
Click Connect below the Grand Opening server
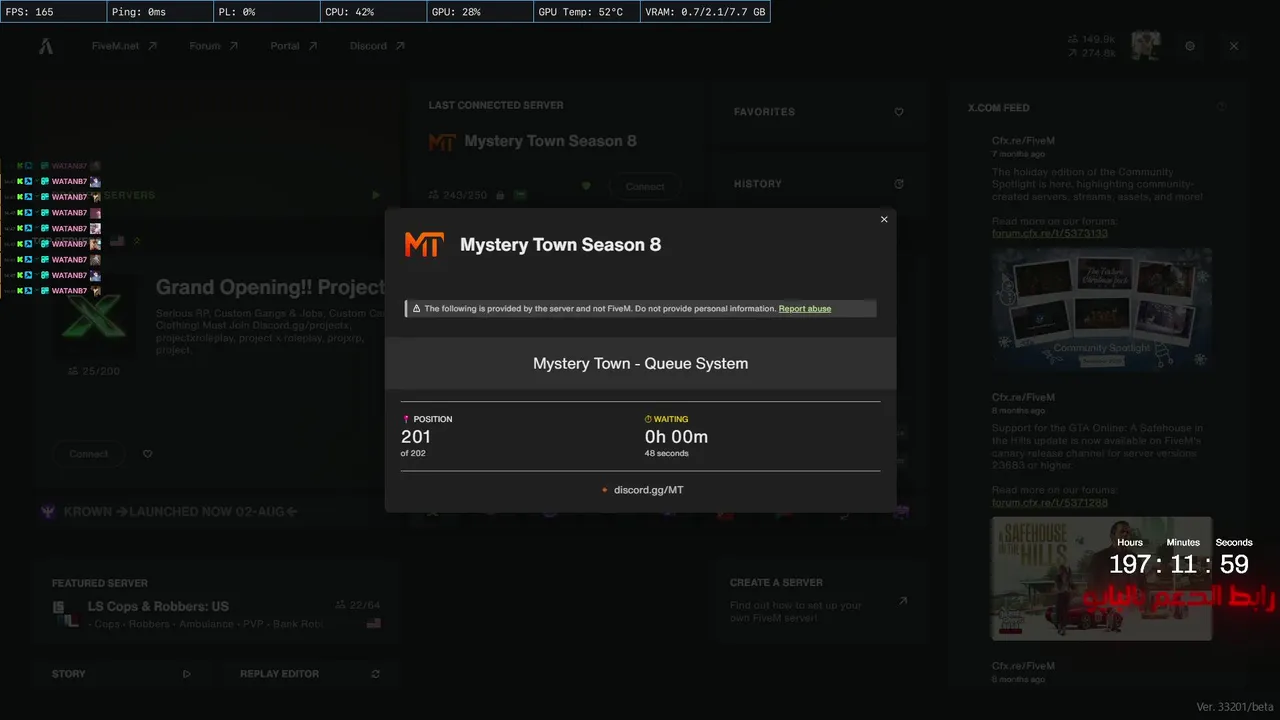coord(89,454)
